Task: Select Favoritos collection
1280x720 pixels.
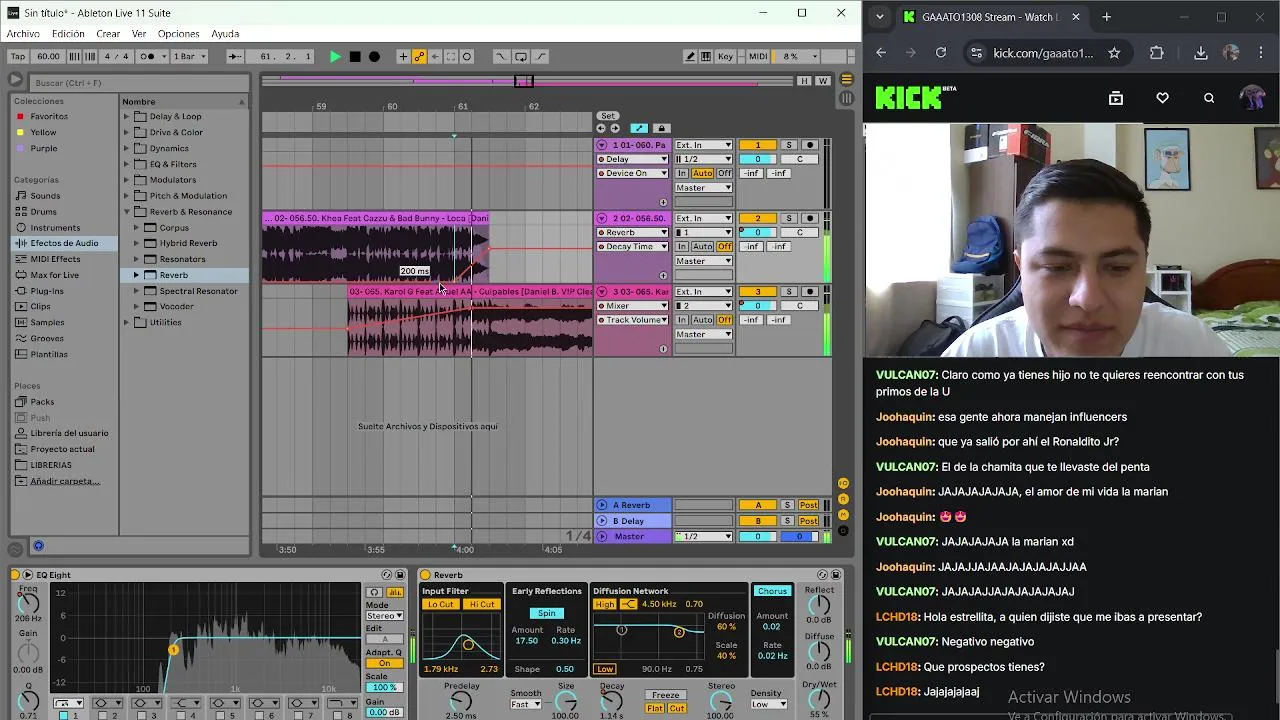Action: point(48,116)
